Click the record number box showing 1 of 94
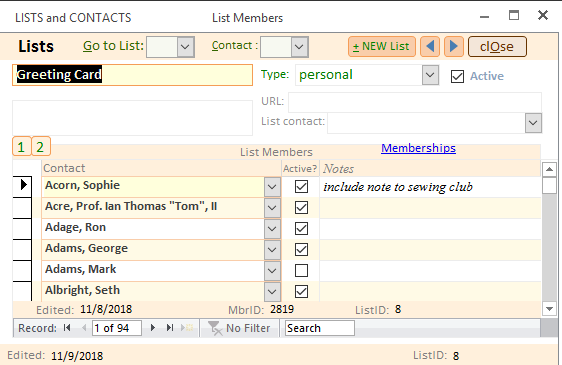This screenshot has height=365, width=562. coord(117,328)
